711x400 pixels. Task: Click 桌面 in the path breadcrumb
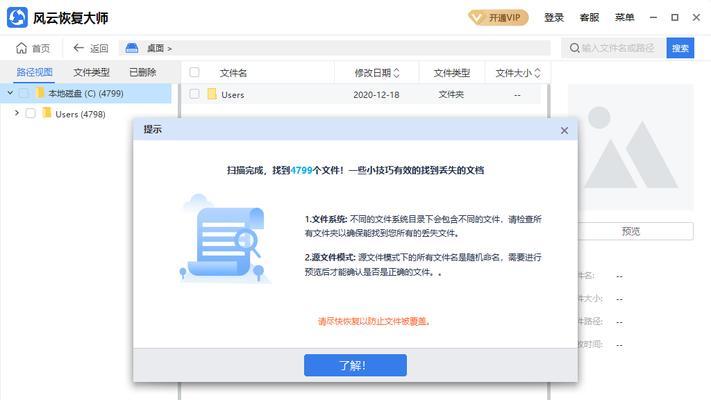coord(155,48)
